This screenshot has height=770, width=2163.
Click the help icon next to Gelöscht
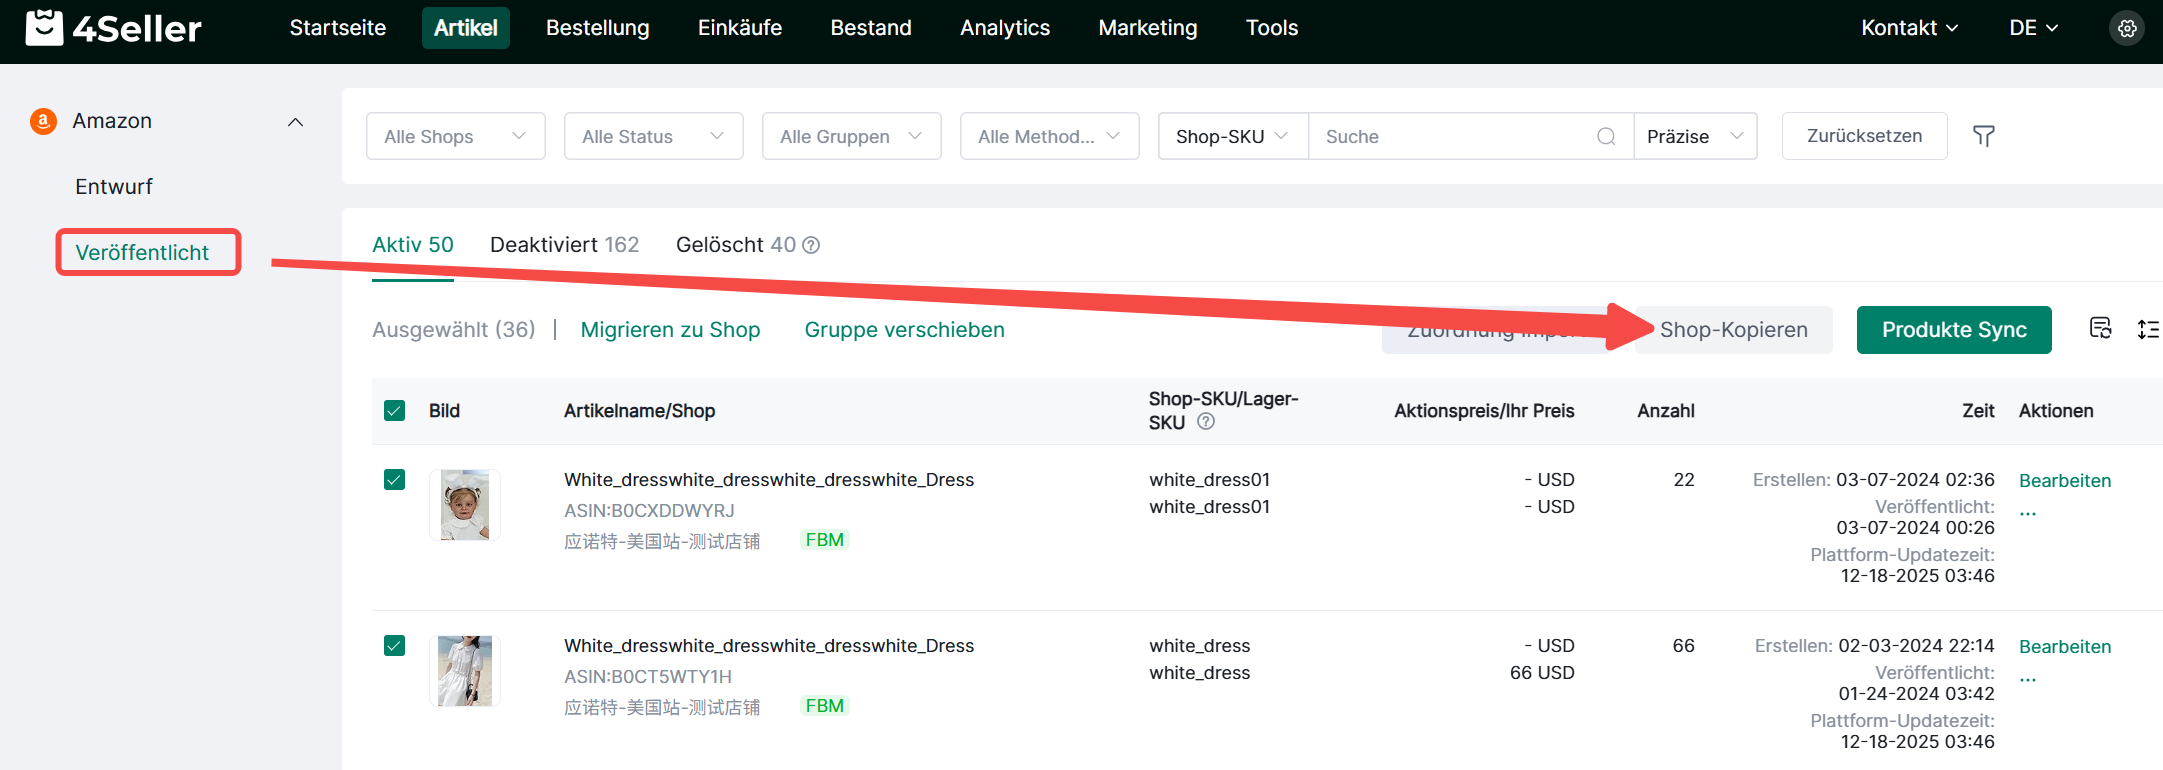tap(812, 245)
